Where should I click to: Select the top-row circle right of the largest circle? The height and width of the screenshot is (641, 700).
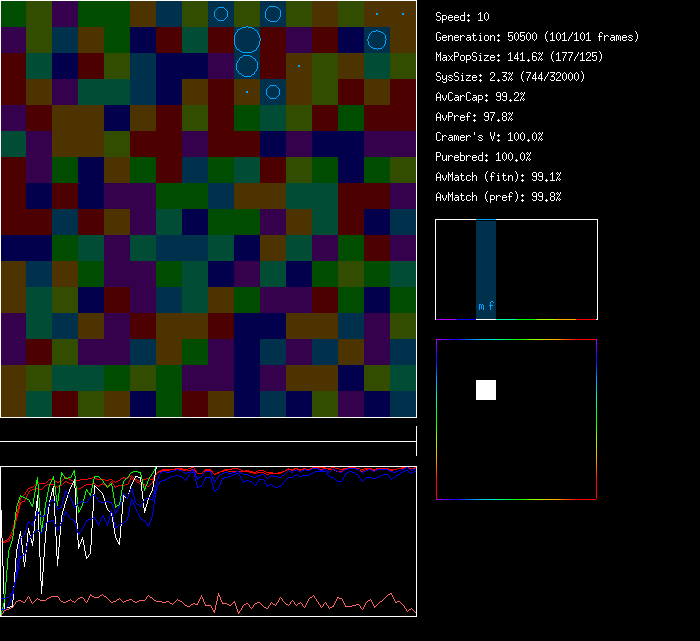point(273,14)
